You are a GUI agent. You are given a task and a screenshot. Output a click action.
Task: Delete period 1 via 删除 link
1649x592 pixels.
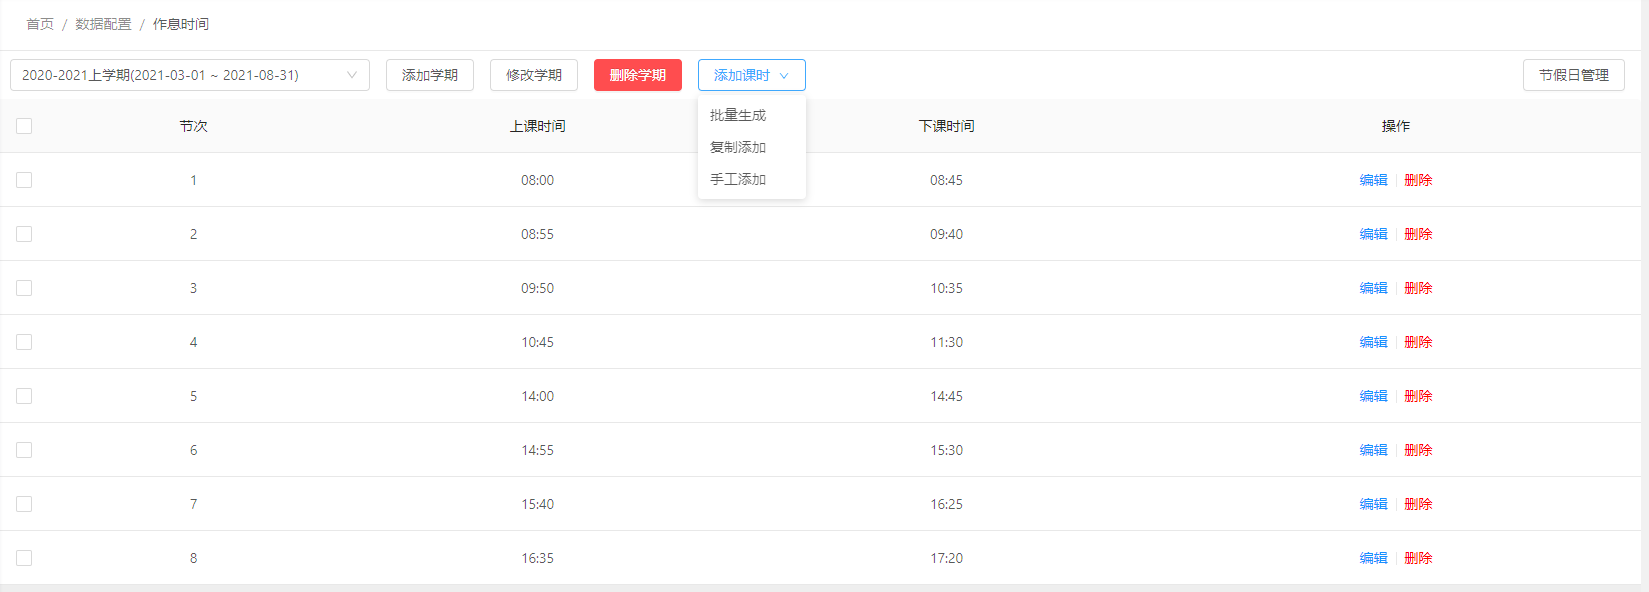[x=1418, y=180]
